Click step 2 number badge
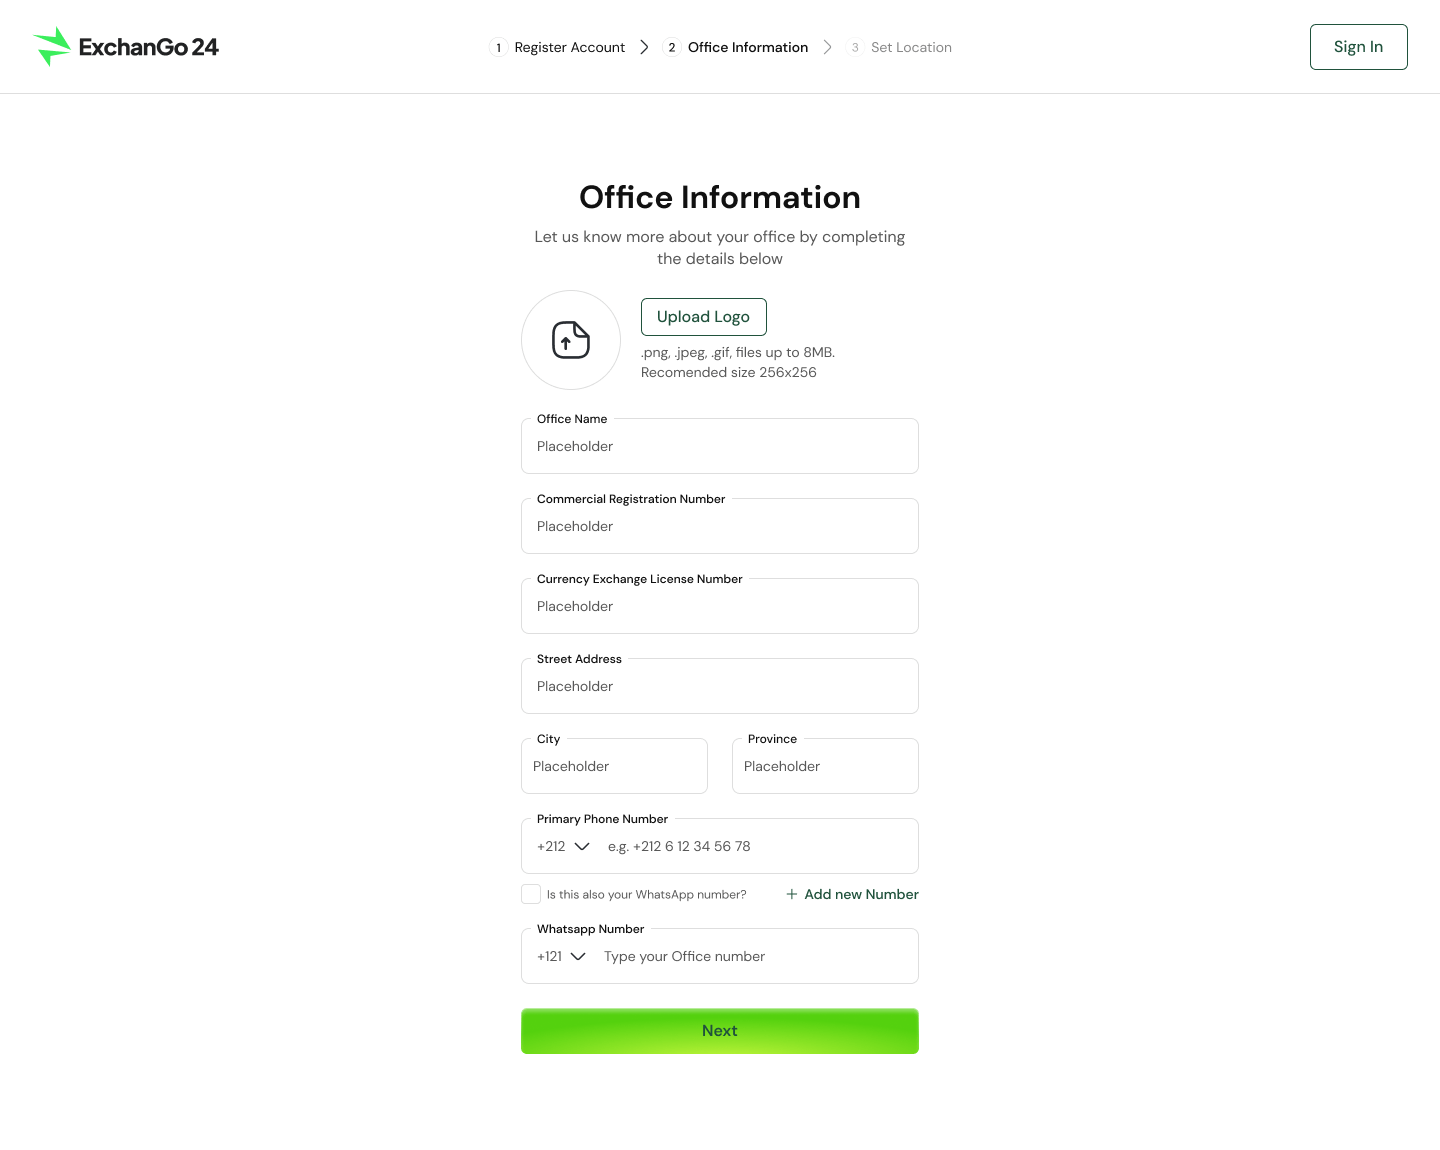Screen dimensions: 1440x1150 (x=672, y=48)
